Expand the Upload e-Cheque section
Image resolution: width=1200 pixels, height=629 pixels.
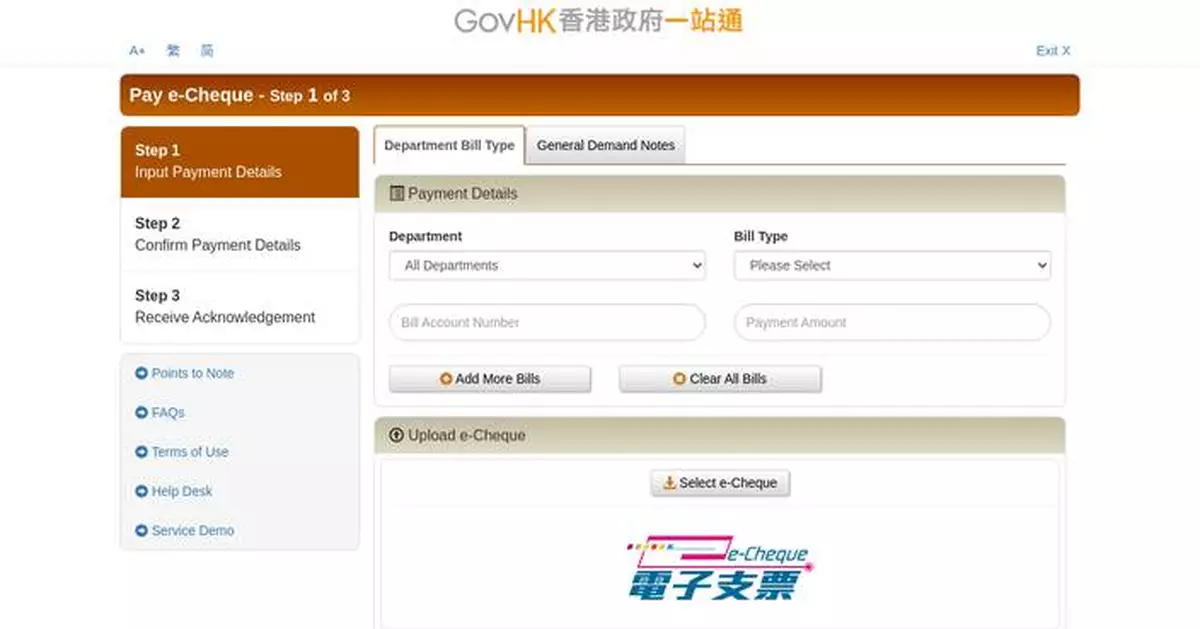click(399, 435)
